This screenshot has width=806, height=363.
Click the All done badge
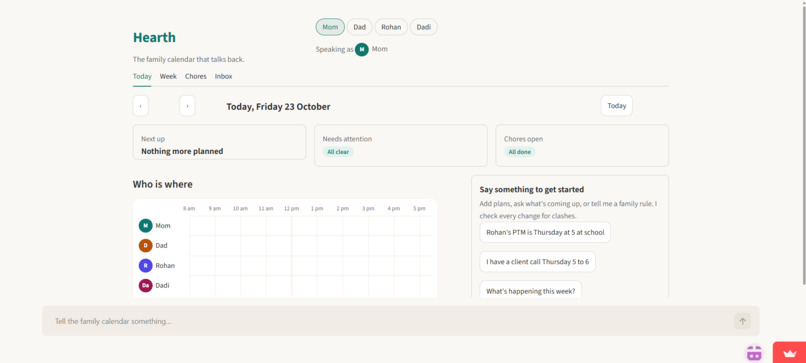click(x=520, y=152)
